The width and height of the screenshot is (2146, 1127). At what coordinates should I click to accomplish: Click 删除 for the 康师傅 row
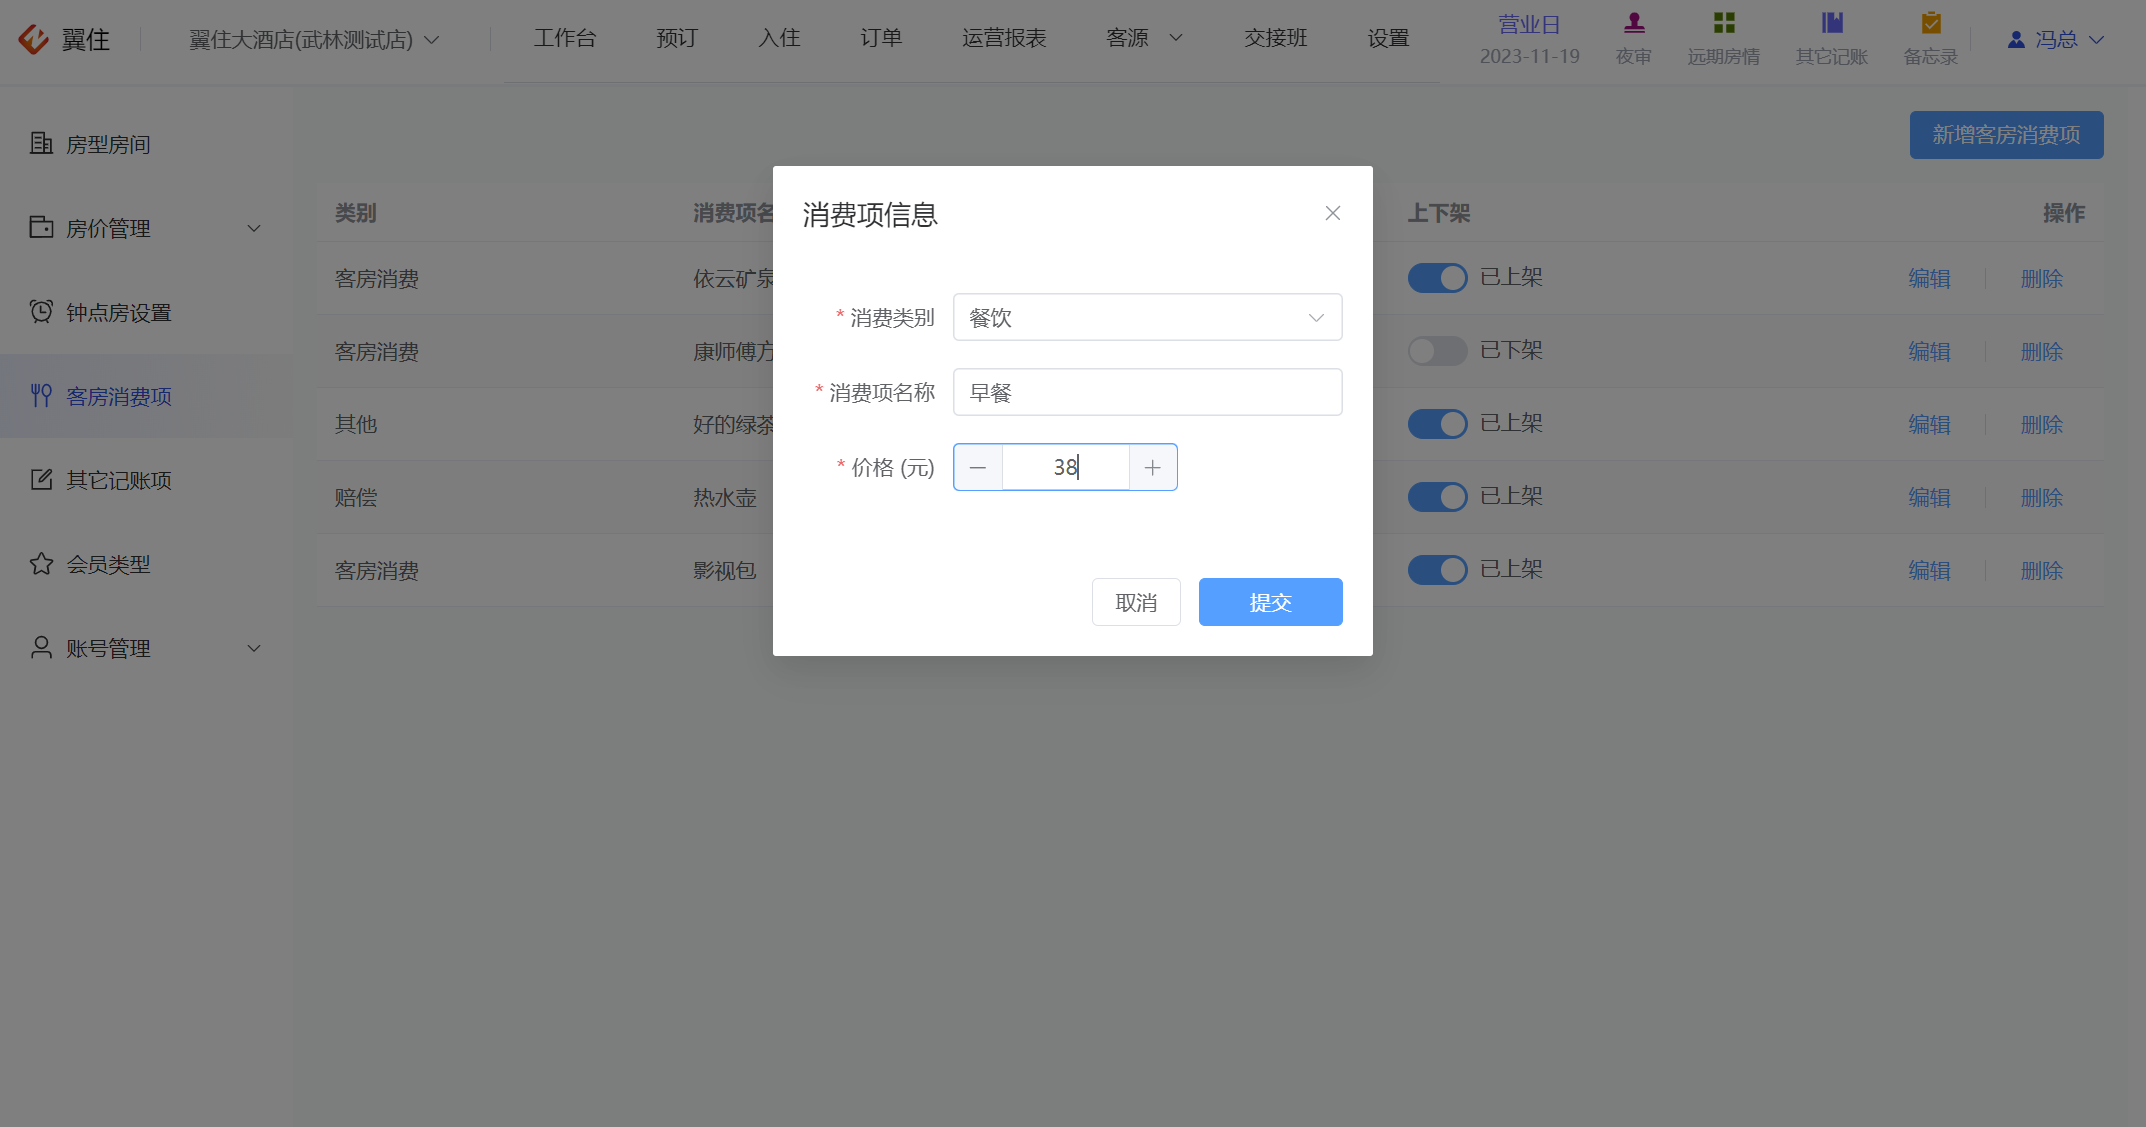pos(2041,351)
